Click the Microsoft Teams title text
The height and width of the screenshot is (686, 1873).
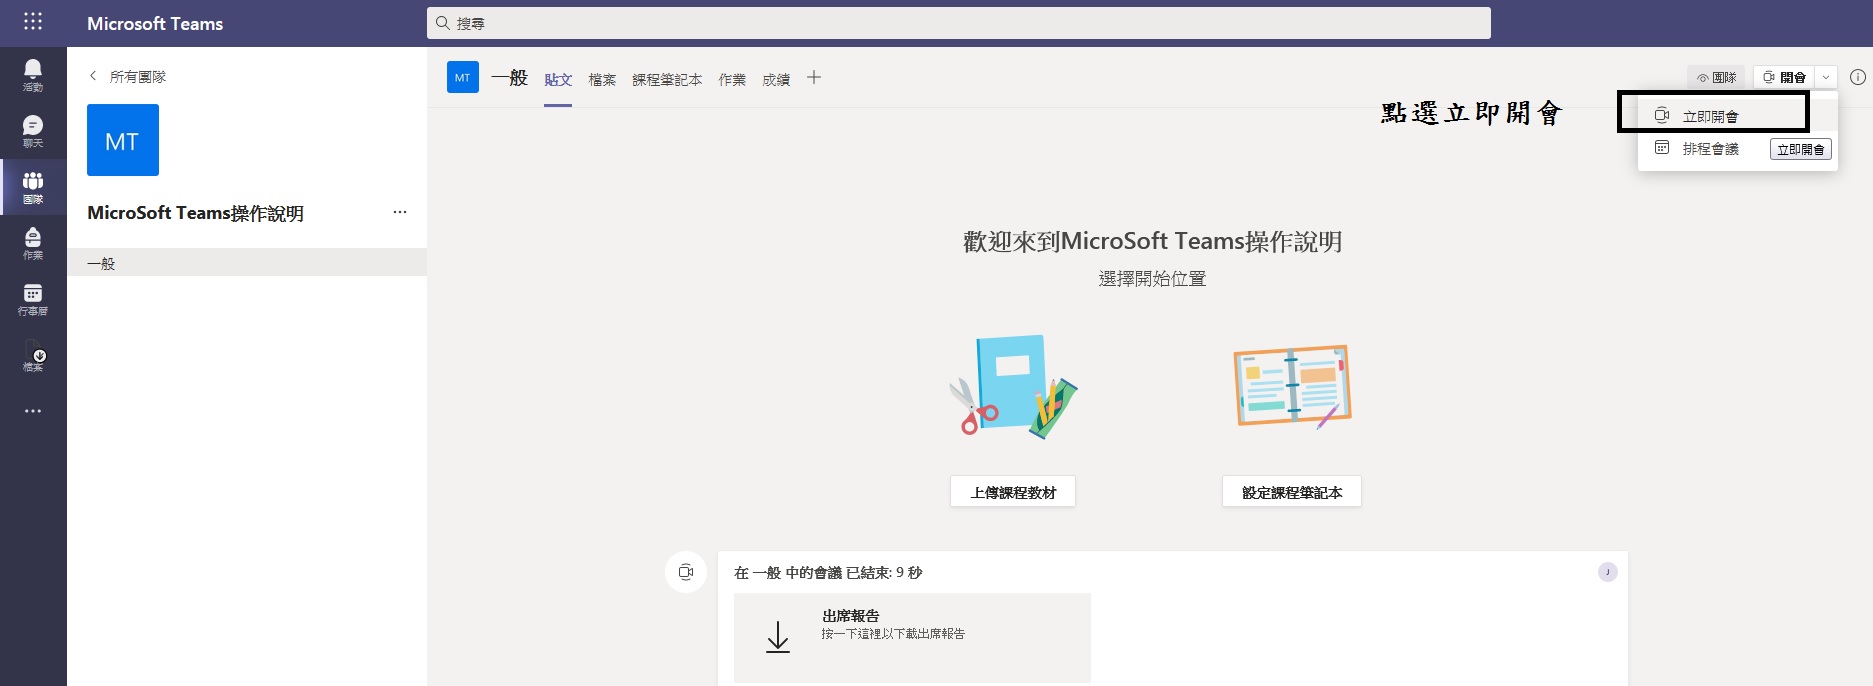pos(155,23)
